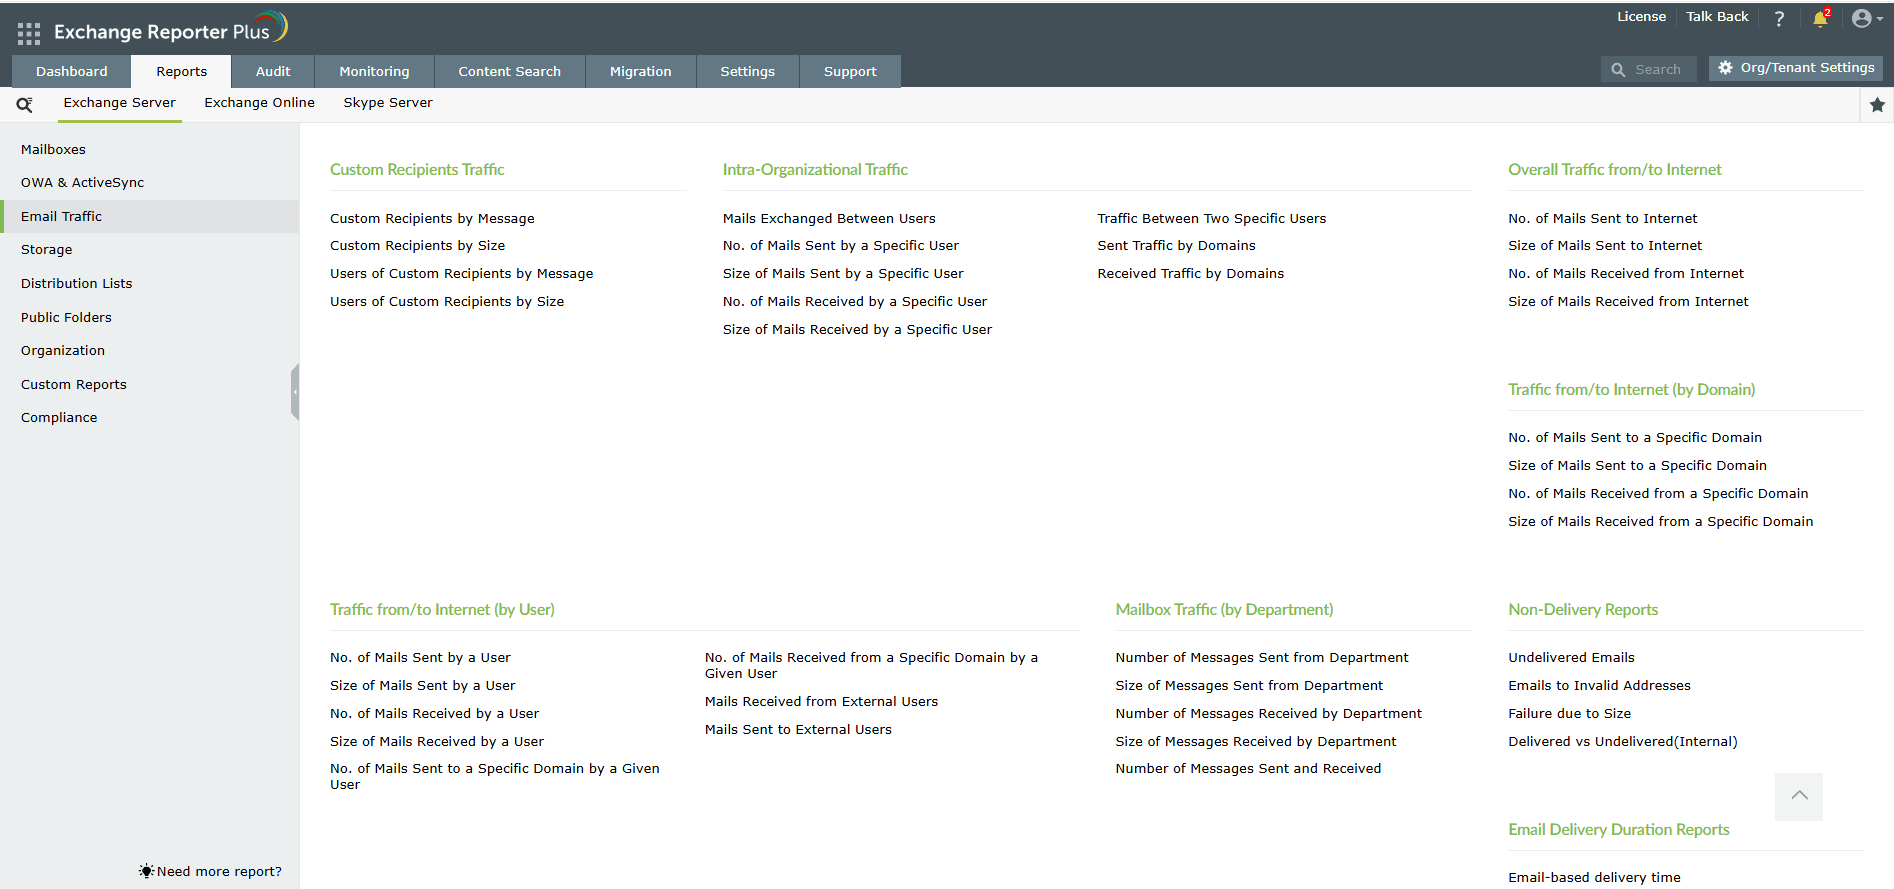Open Mails Received from External Users report
This screenshot has height=889, width=1894.
pyautogui.click(x=821, y=702)
